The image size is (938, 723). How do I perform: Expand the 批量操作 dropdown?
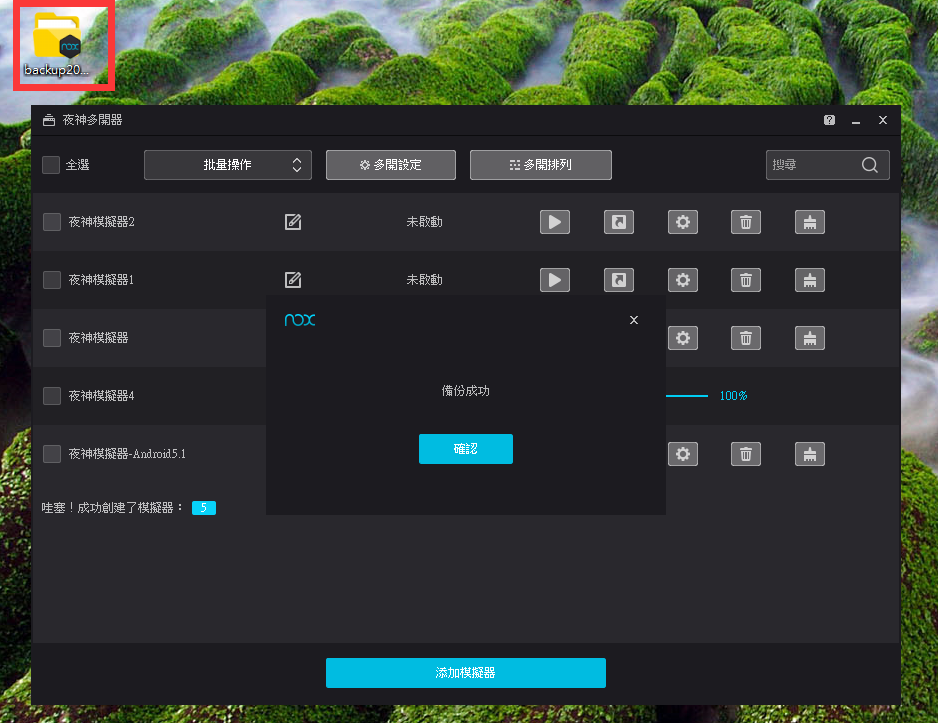228,165
